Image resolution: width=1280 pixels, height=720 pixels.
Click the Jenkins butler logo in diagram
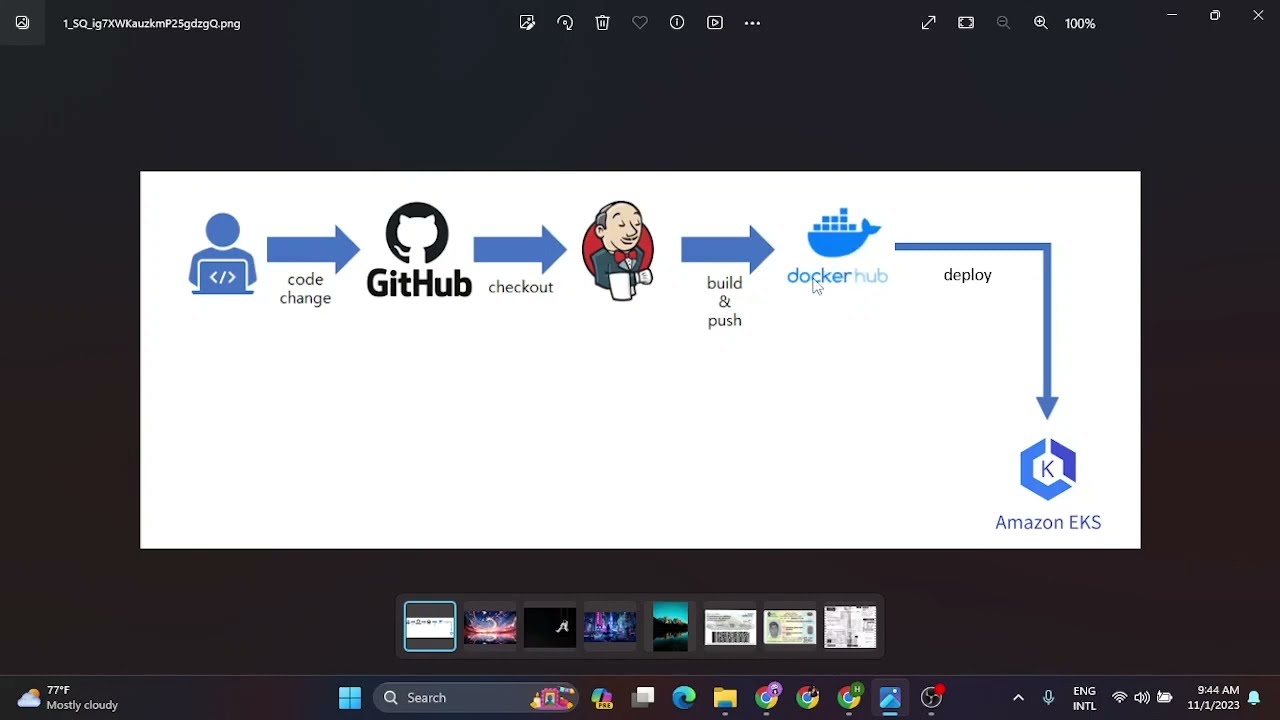pos(618,250)
